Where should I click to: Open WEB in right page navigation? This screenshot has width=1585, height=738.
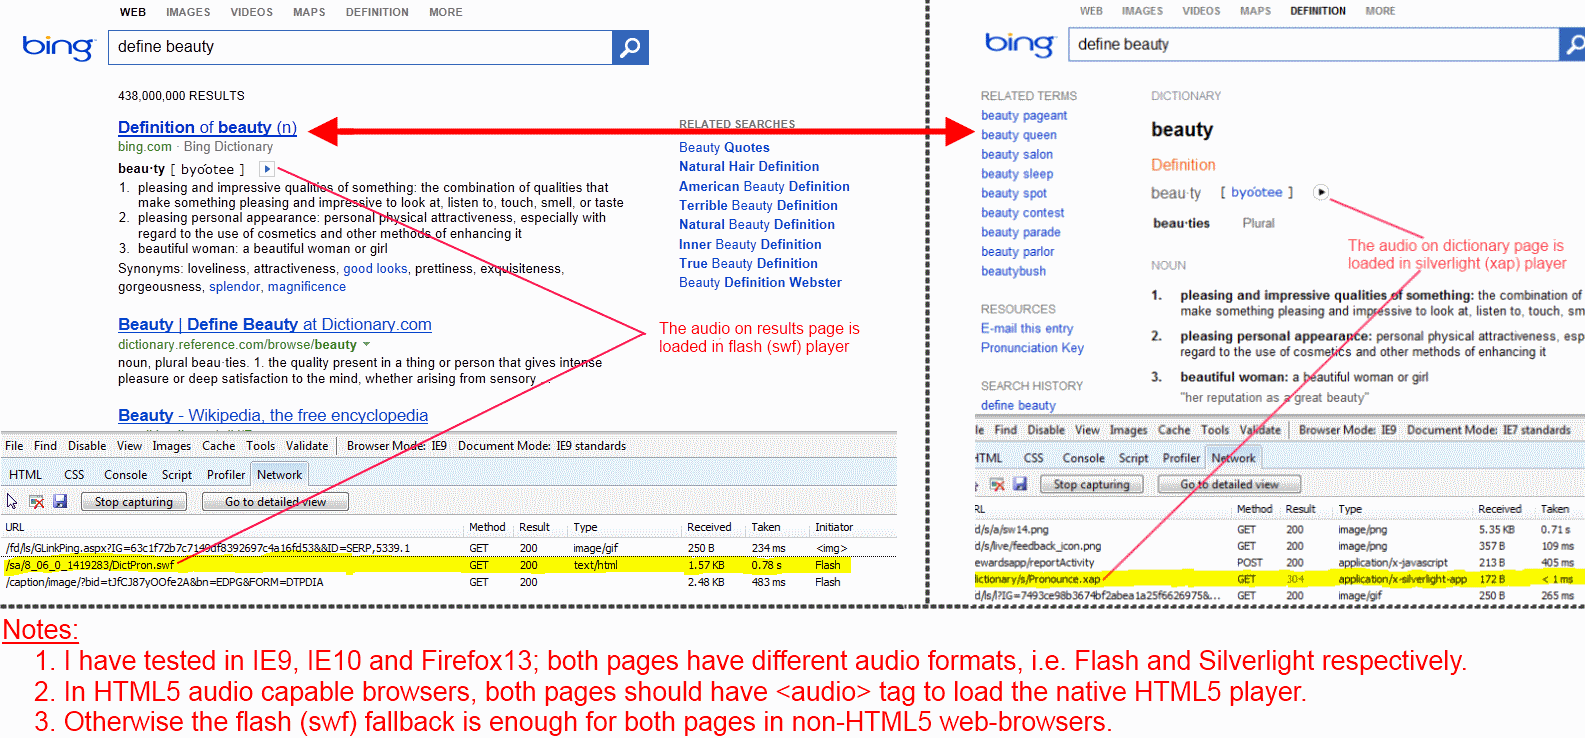[1091, 11]
